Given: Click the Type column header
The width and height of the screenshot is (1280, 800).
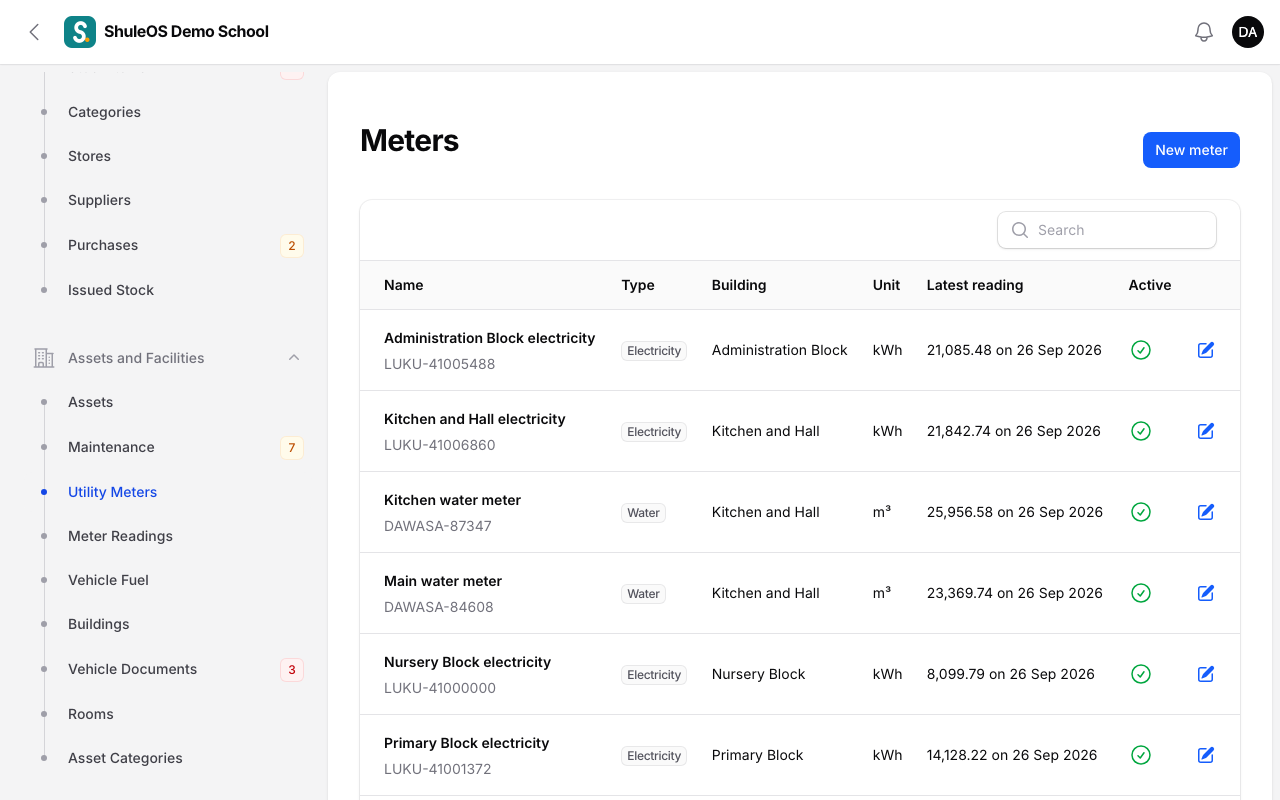Looking at the screenshot, I should tap(637, 285).
